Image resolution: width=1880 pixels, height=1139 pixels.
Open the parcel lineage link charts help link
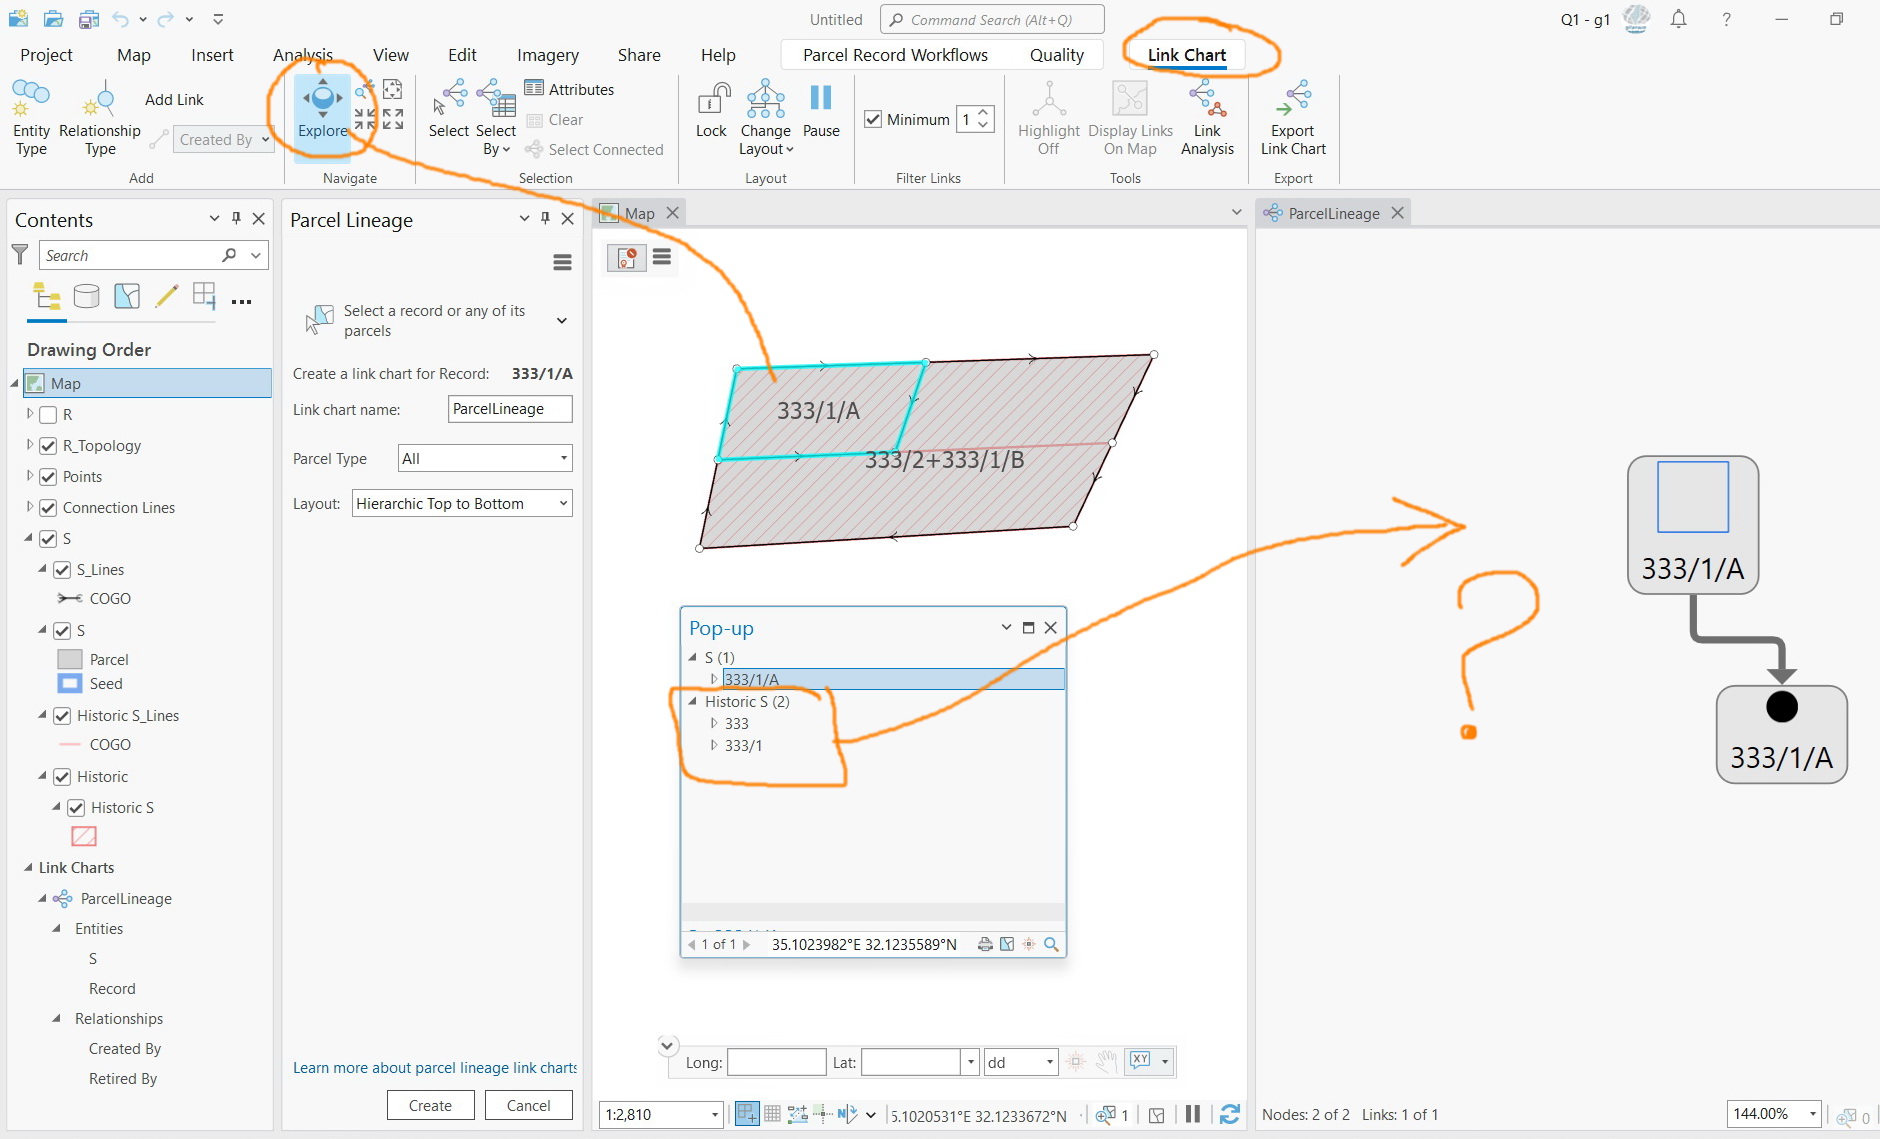[433, 1067]
